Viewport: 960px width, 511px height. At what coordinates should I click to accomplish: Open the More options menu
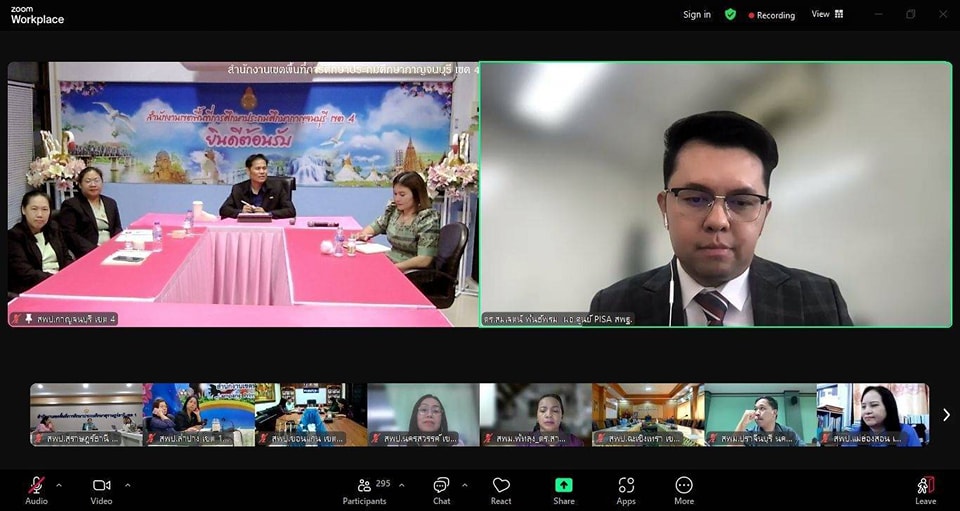tap(684, 491)
